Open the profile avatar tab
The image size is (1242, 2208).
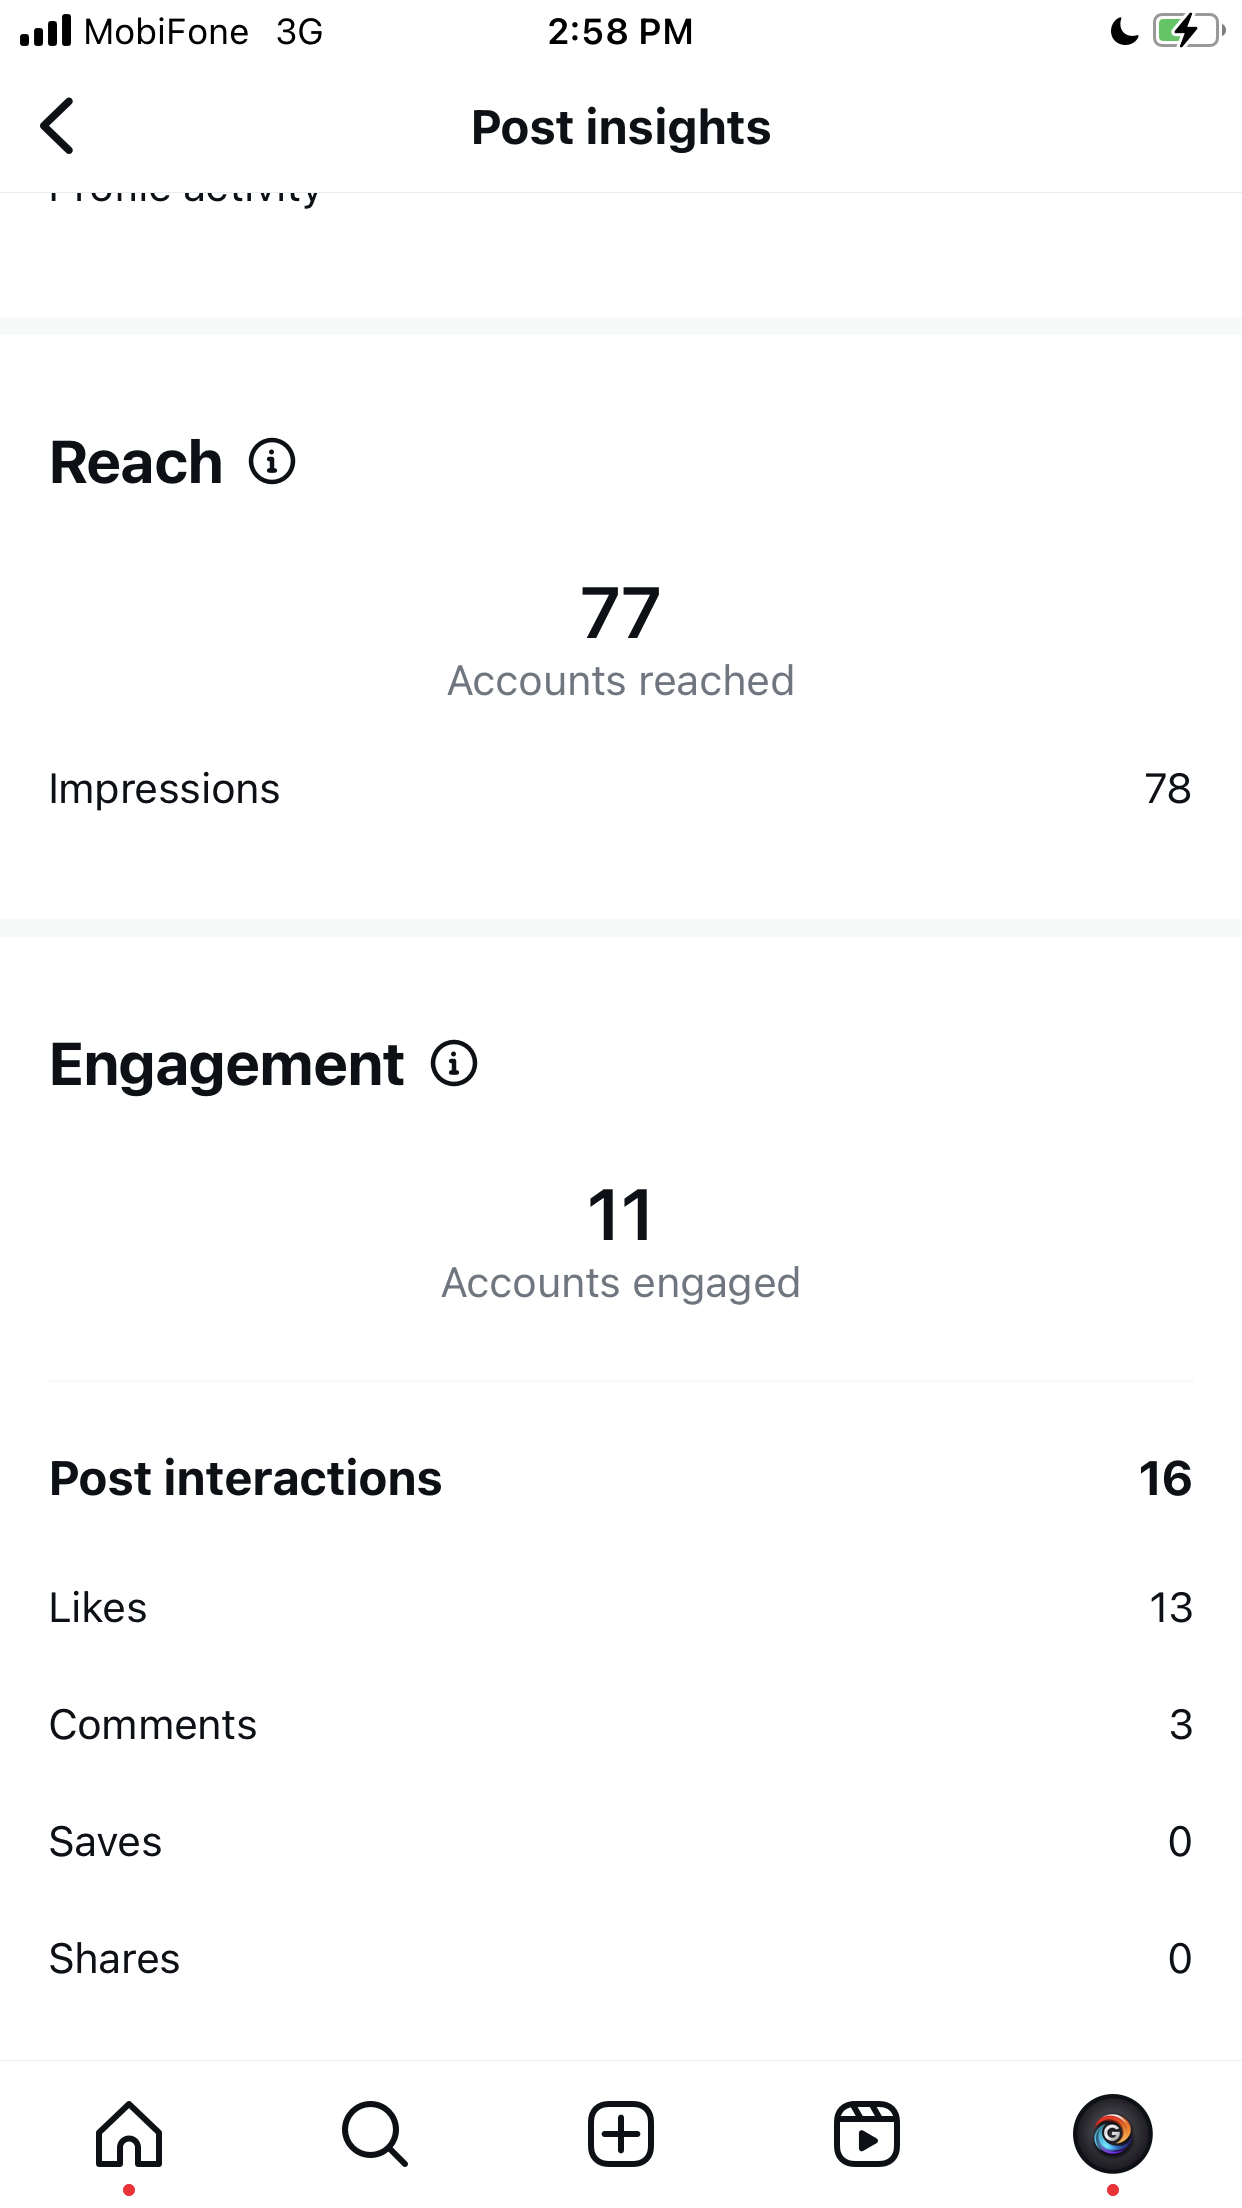(1113, 2134)
